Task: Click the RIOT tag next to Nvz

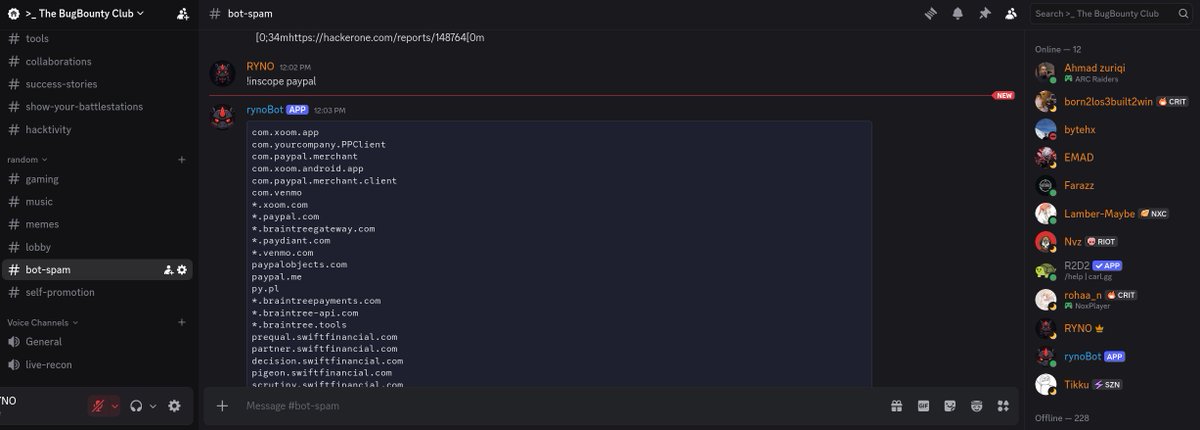Action: click(1100, 241)
